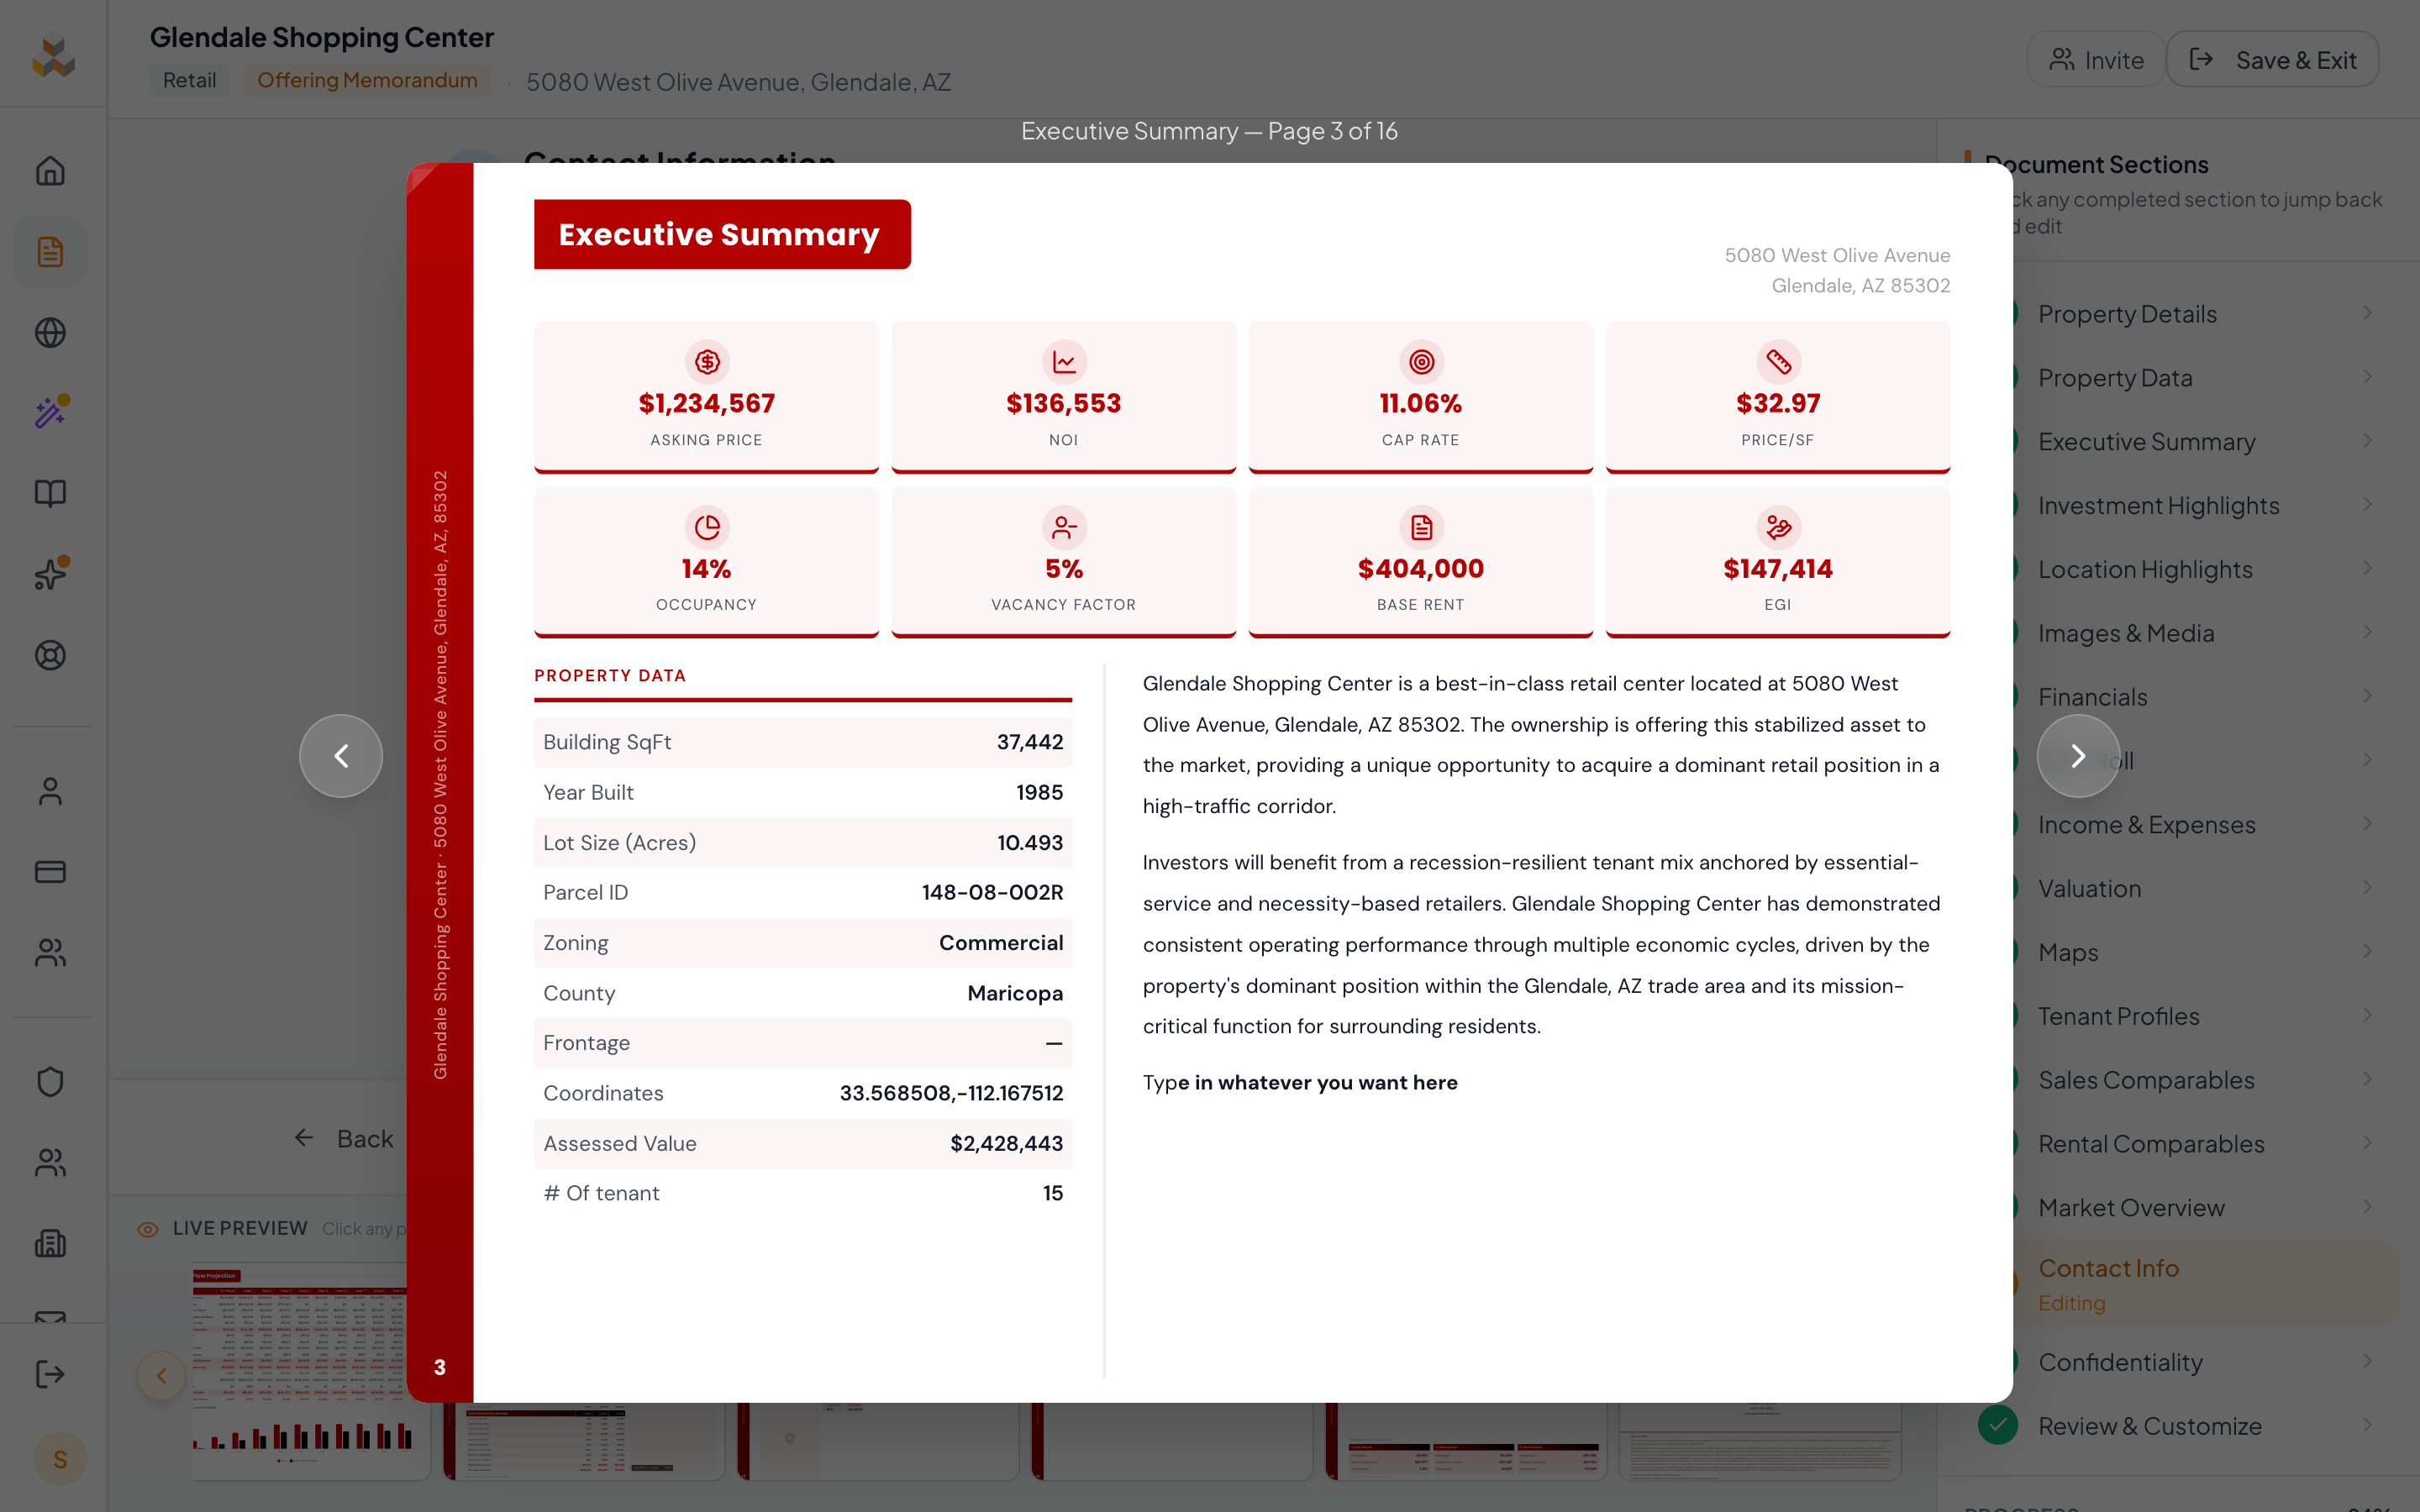Viewport: 2420px width, 1512px height.
Task: Expand the Executive Summary section chevron
Action: (2368, 441)
